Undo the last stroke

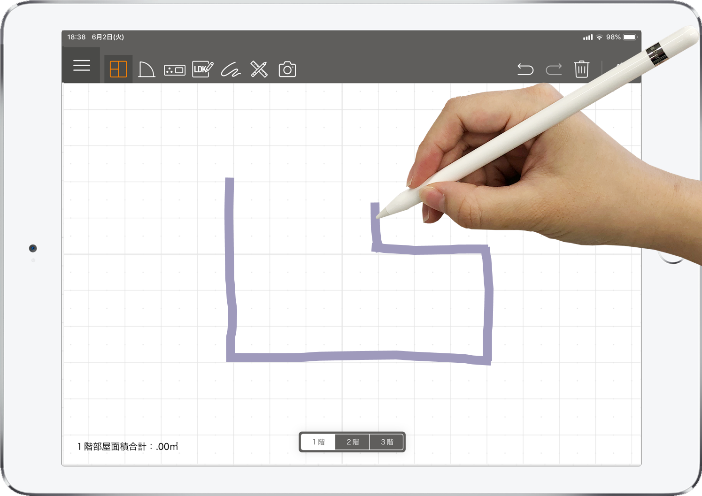pos(525,69)
